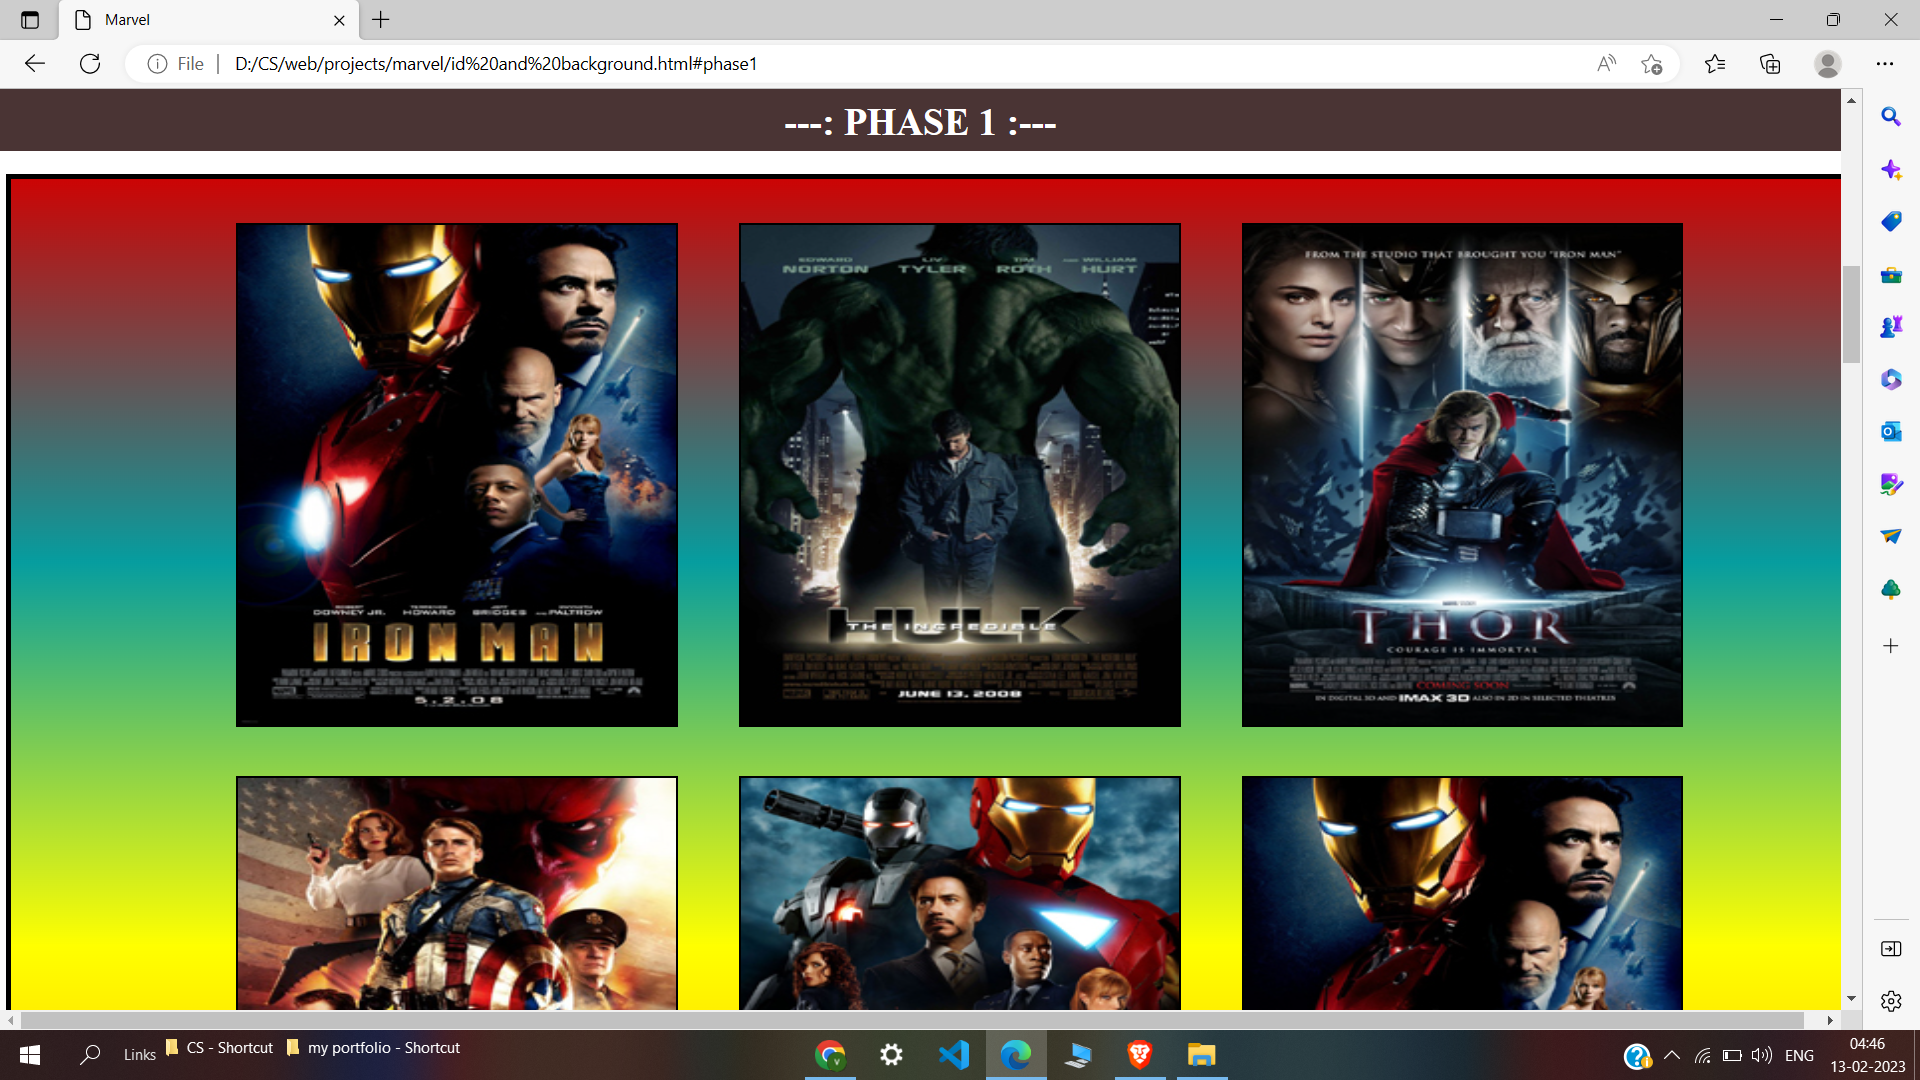1920x1080 pixels.
Task: Start Read aloud from the address bar
Action: (1606, 63)
